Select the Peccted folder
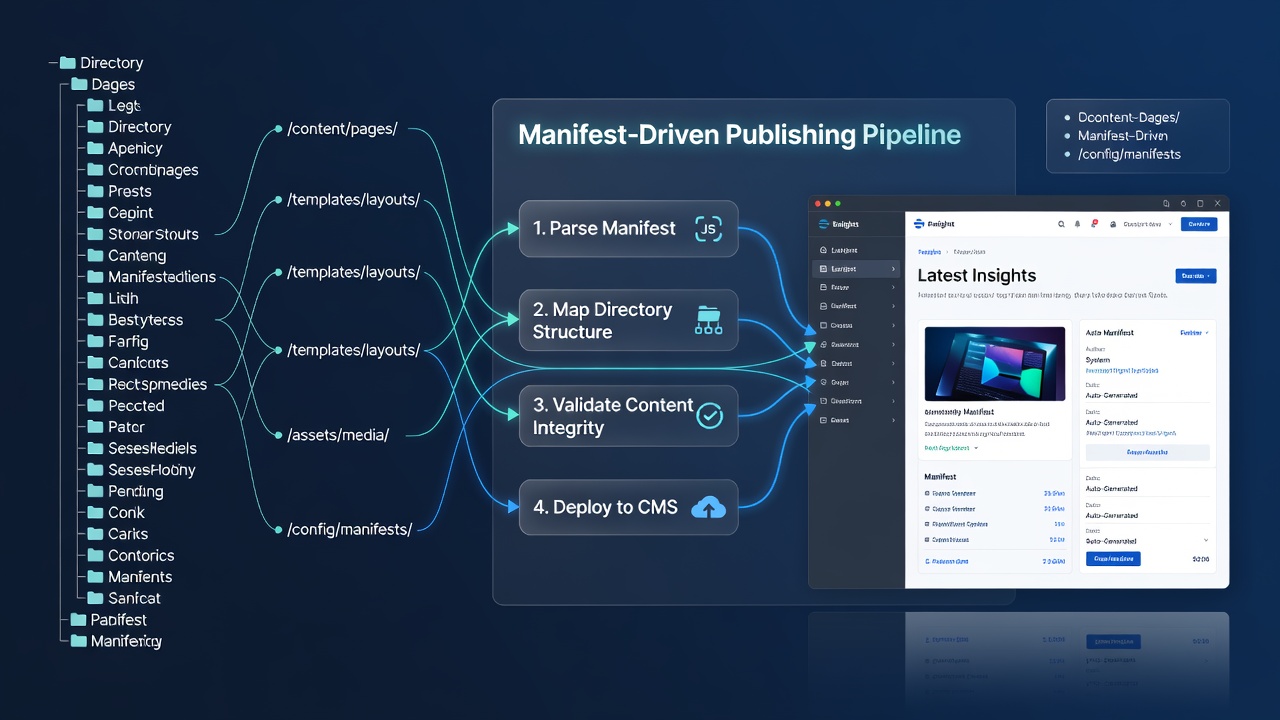Screen dimensions: 1280x720 point(125,405)
